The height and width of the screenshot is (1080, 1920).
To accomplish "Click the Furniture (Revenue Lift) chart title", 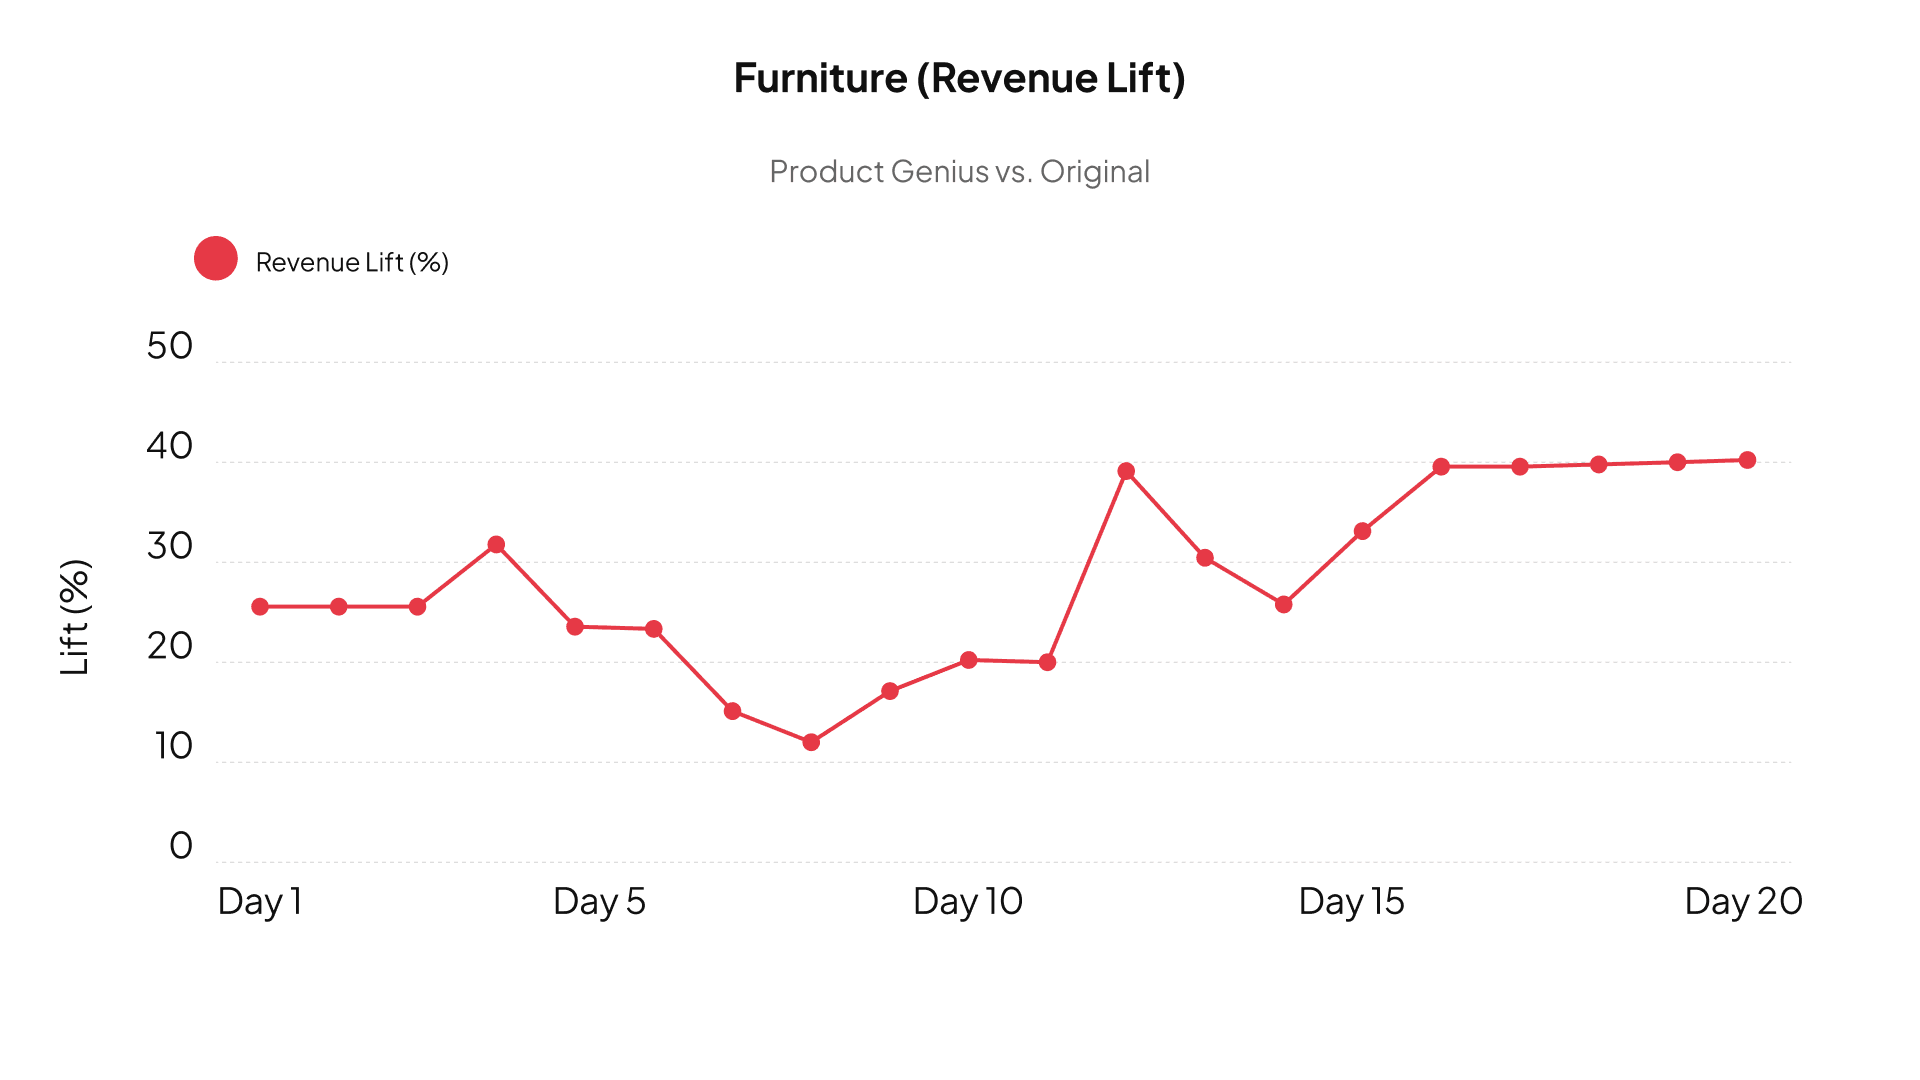I will (x=959, y=78).
